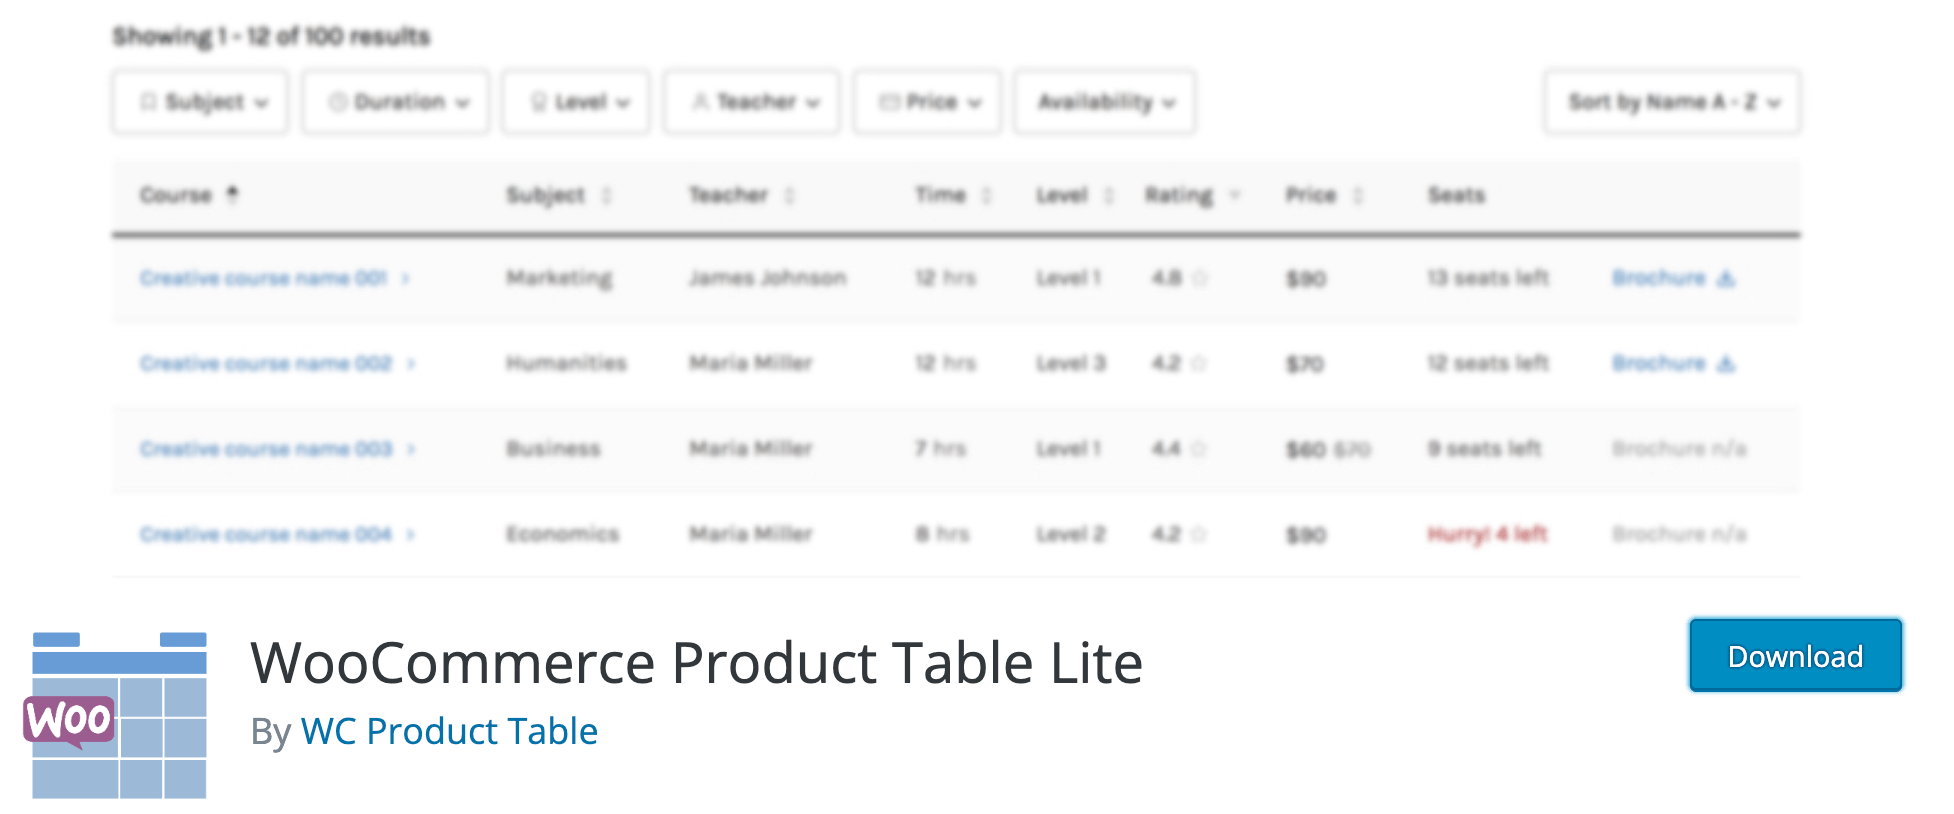
Task: Click the Brochure download icon for course 001
Action: point(1725,279)
